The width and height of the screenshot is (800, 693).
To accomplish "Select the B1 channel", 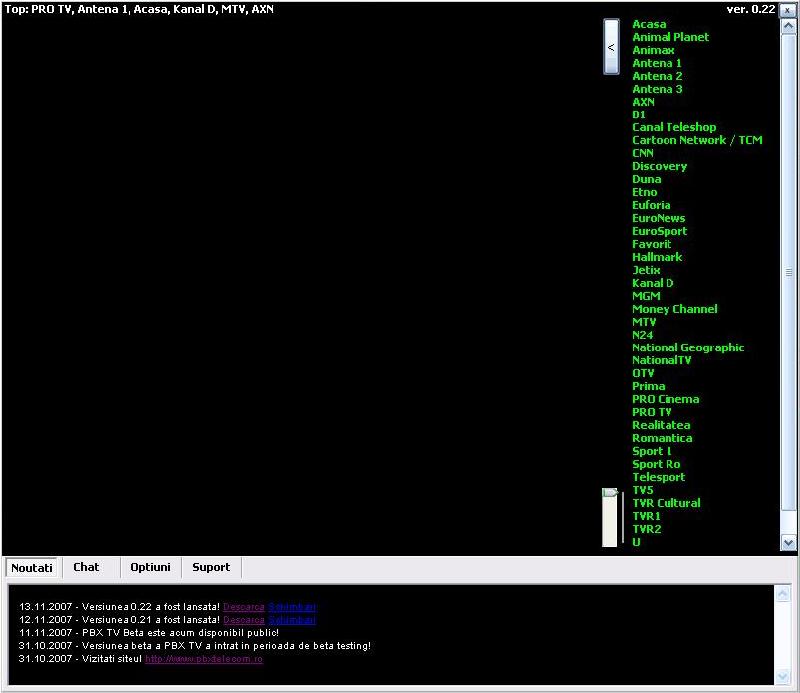I will tap(639, 114).
